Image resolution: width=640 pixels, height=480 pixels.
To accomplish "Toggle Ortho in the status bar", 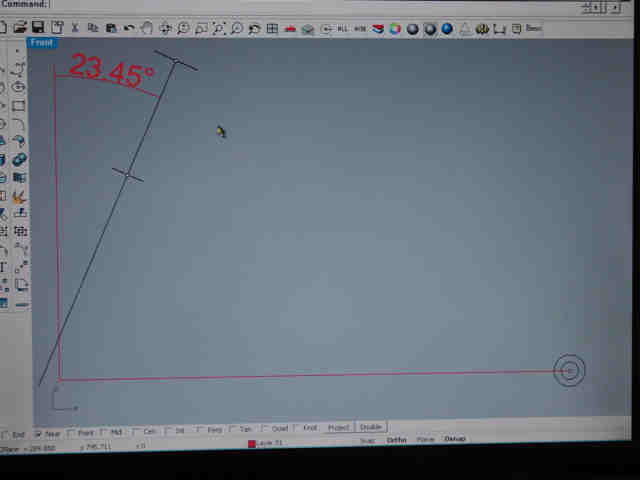I will 396,440.
